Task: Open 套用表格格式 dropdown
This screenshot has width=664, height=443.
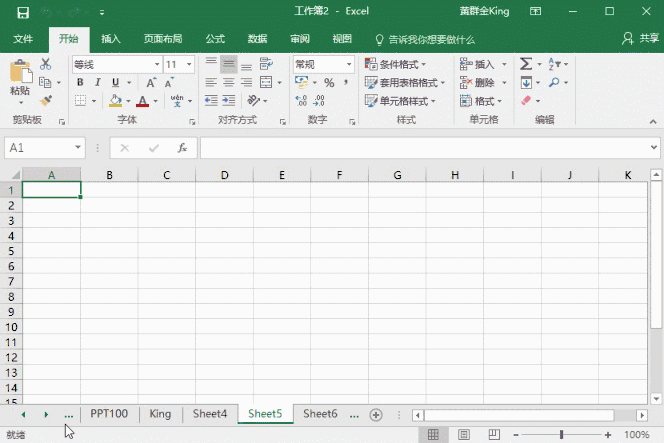Action: pyautogui.click(x=405, y=83)
